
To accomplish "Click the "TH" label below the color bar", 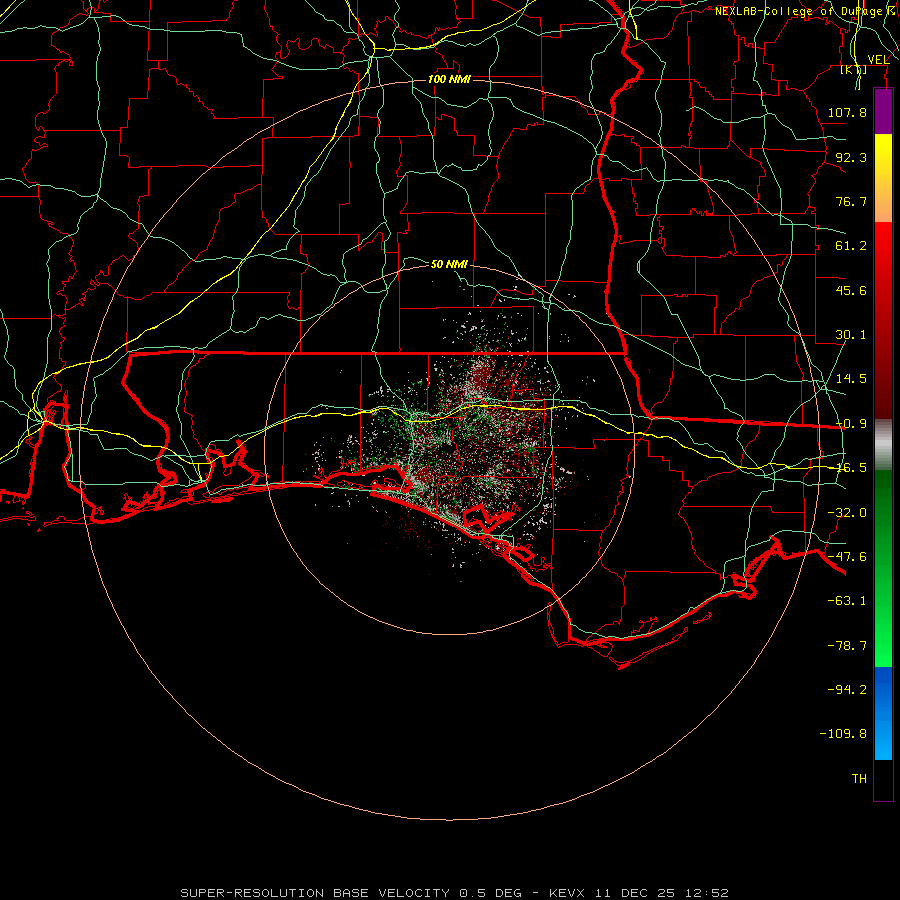I will (x=859, y=778).
